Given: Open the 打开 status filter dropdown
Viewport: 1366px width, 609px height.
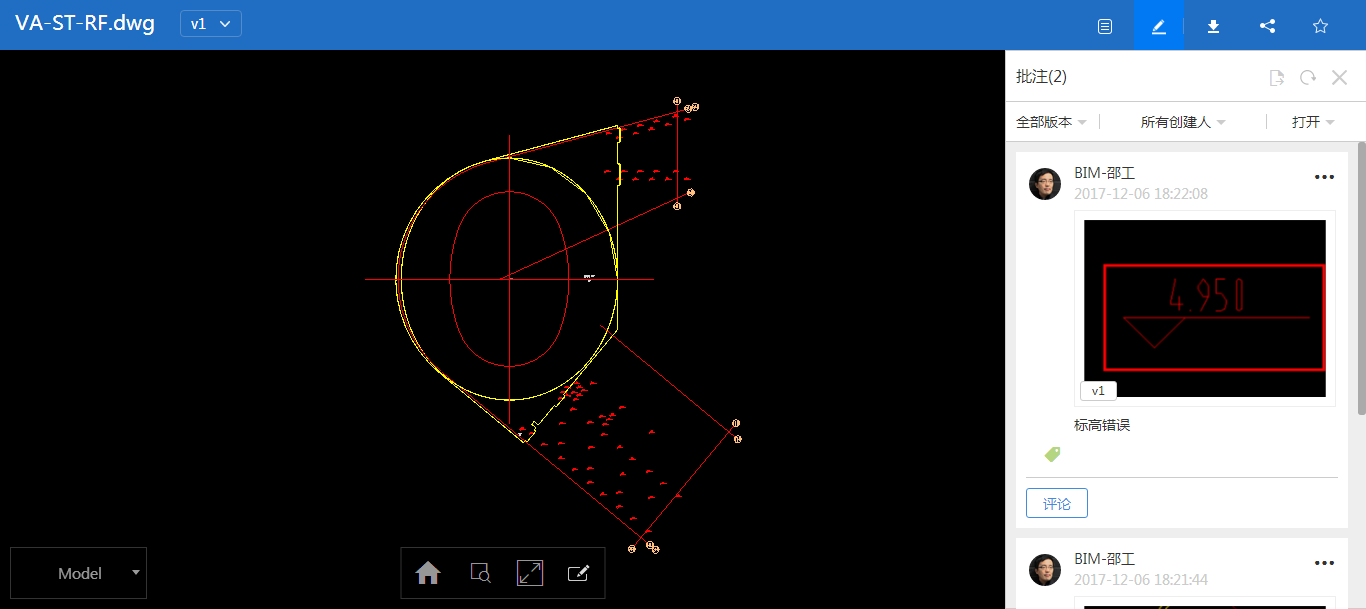Looking at the screenshot, I should point(1313,122).
